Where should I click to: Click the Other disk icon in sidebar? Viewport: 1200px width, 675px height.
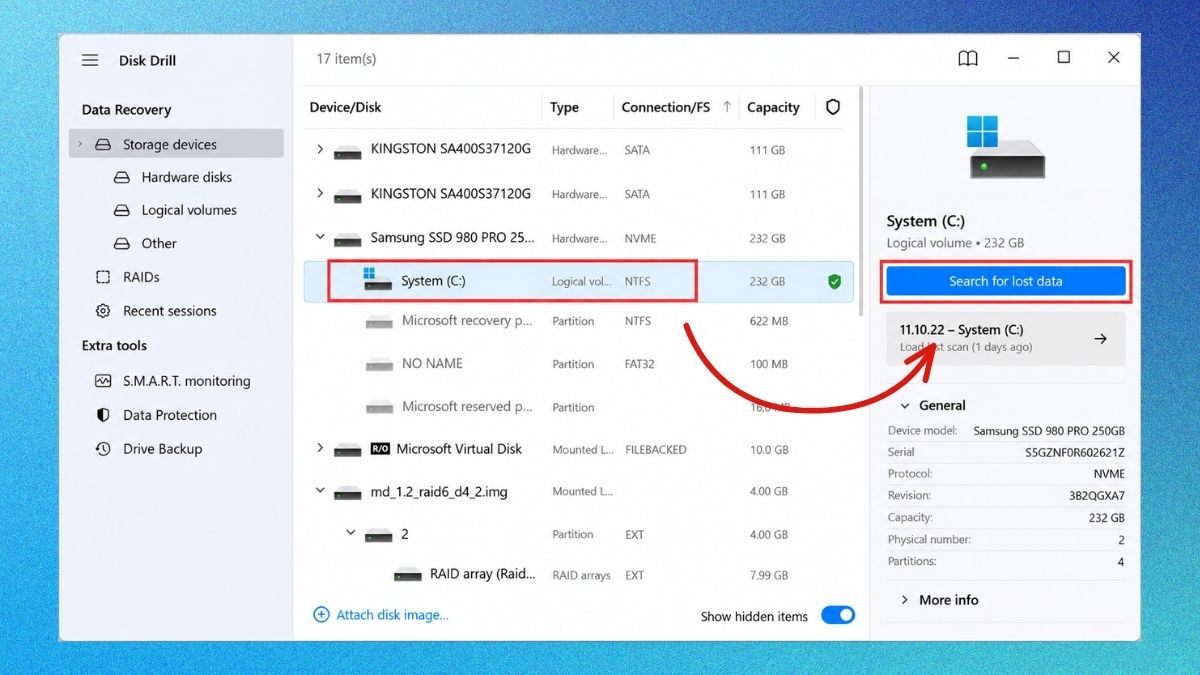[122, 243]
